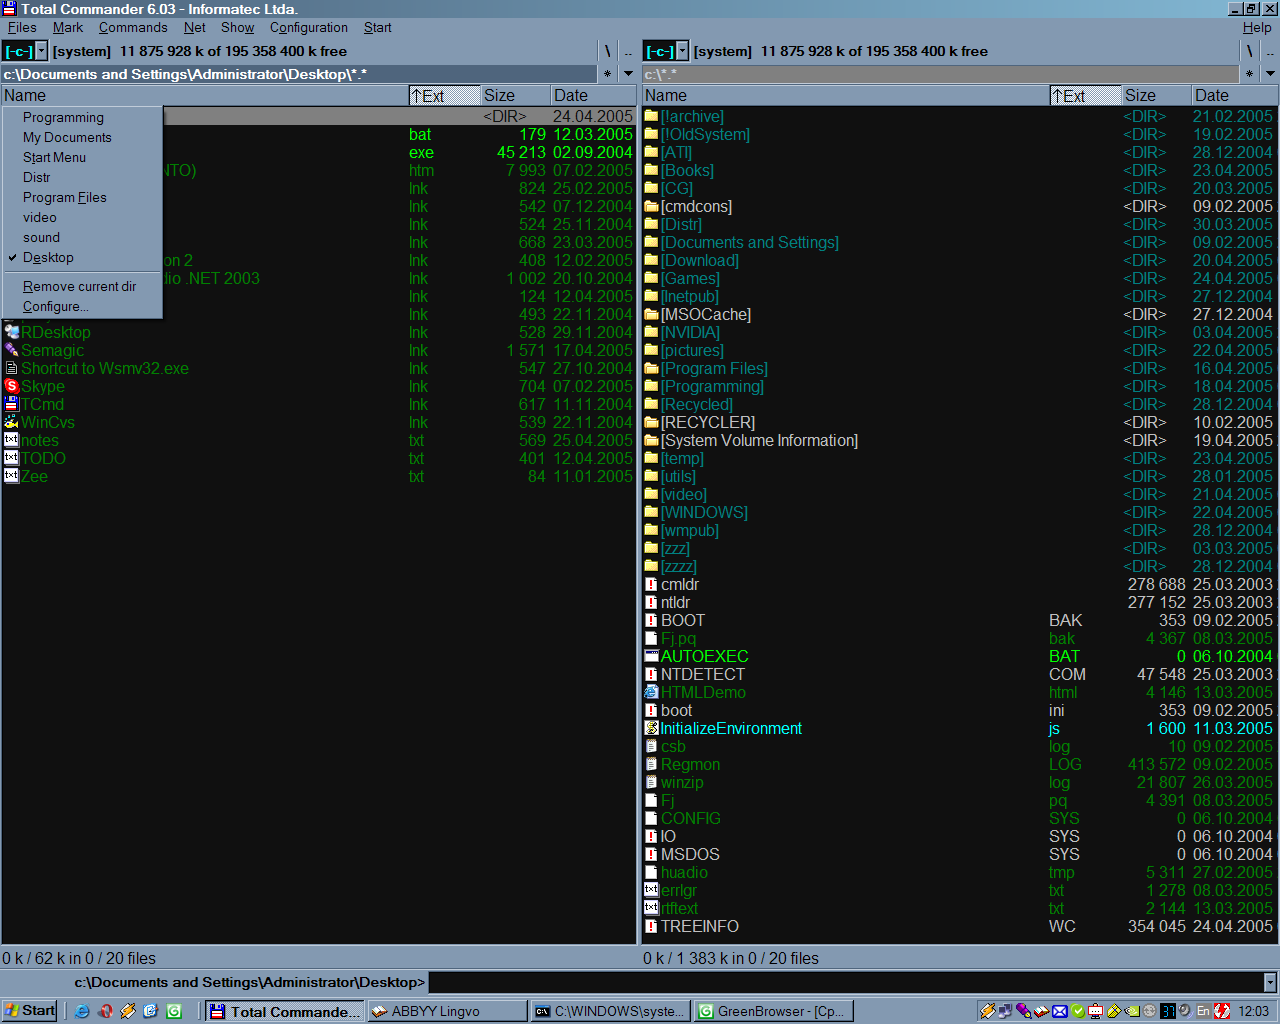
Task: Switch to C:\WINDOWS\system command prompt taskbar button
Action: point(610,1011)
